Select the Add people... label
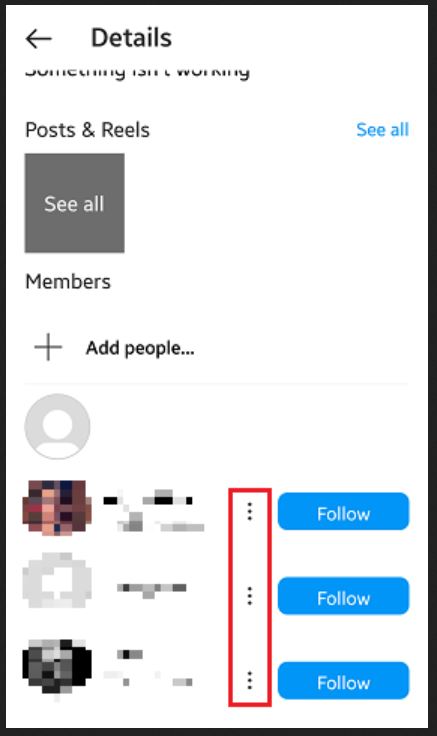437x736 pixels. [140, 348]
